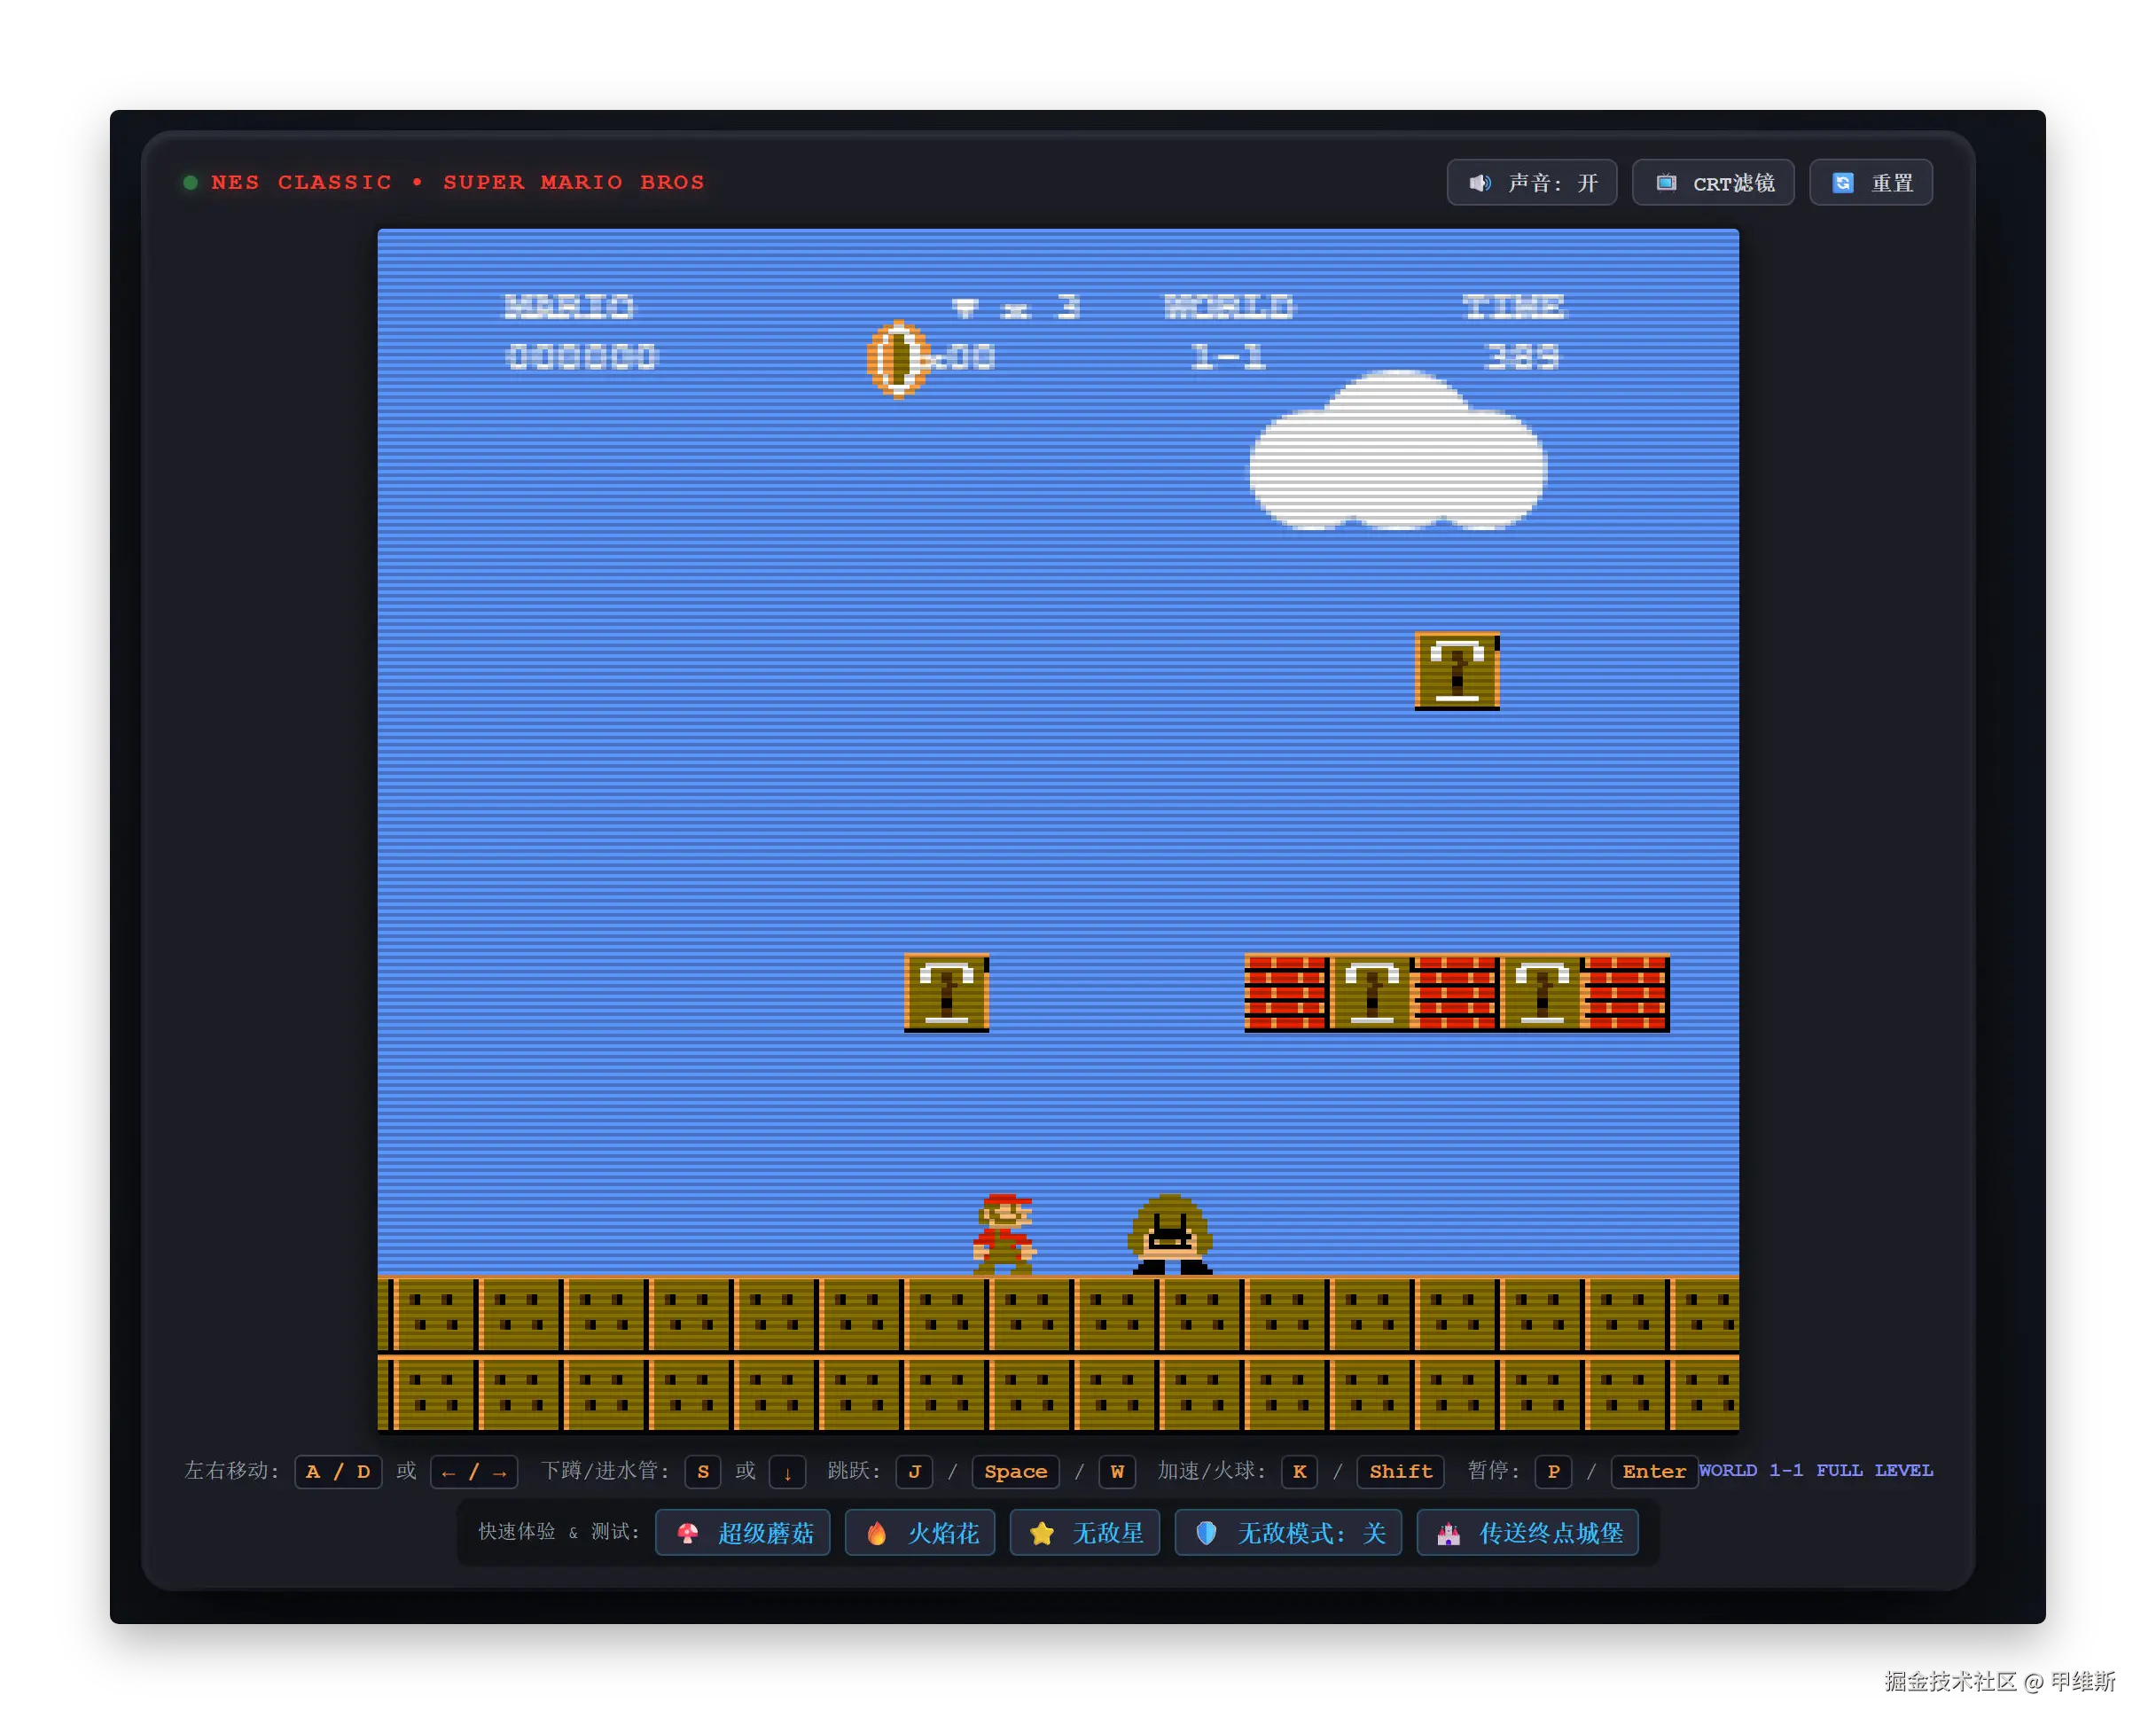Click the "Space" jump keycap
Screen dimensions: 2156x1734
coord(1015,1471)
